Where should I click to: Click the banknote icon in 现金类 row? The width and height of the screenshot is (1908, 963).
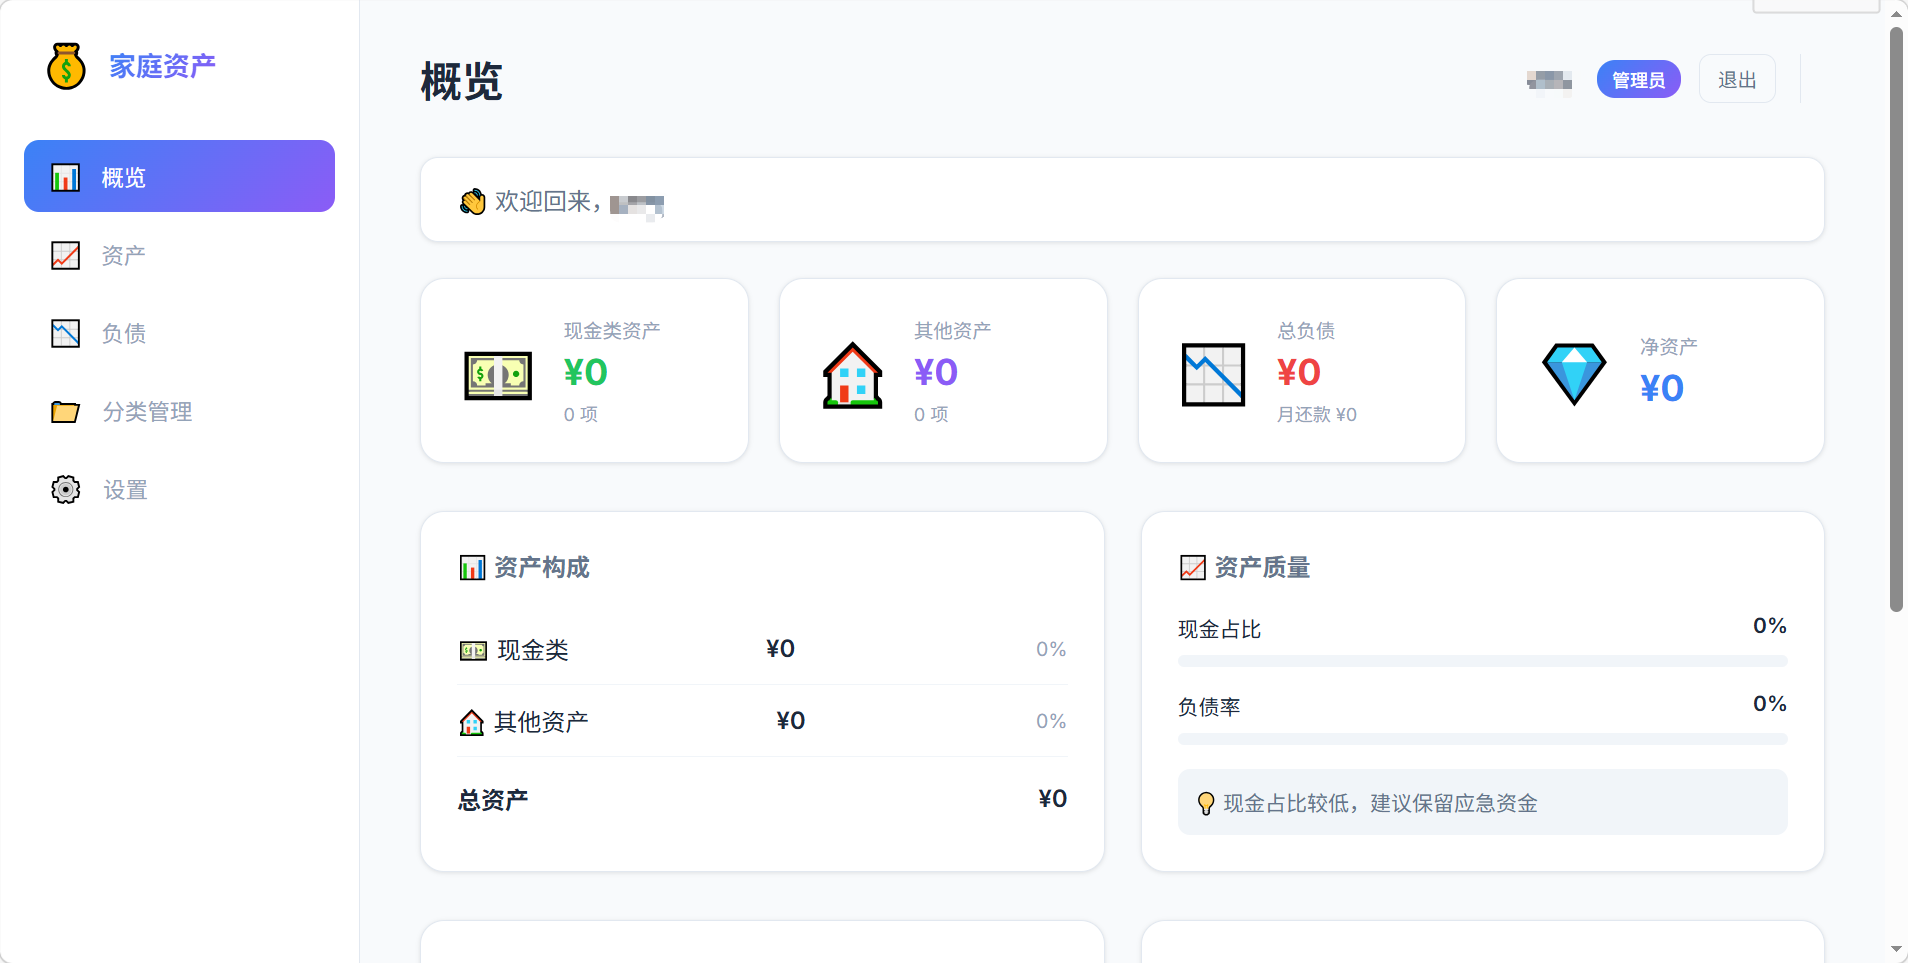pos(473,651)
